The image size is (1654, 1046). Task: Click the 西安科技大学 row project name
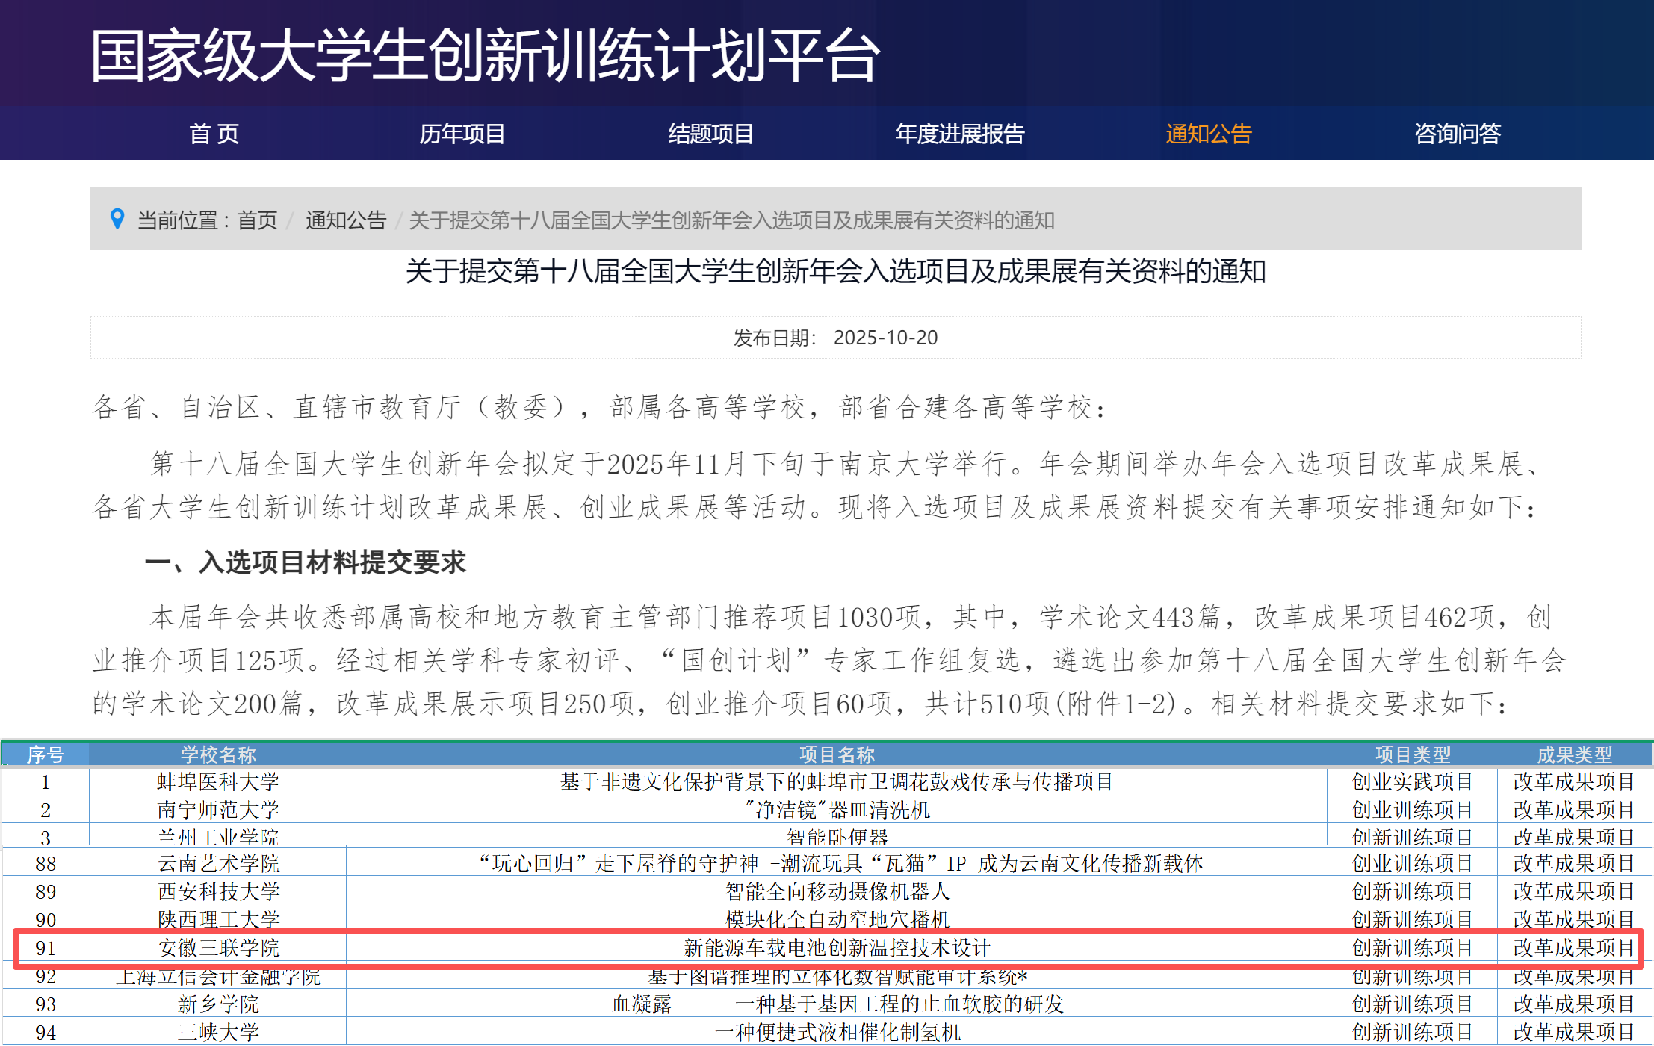[837, 891]
